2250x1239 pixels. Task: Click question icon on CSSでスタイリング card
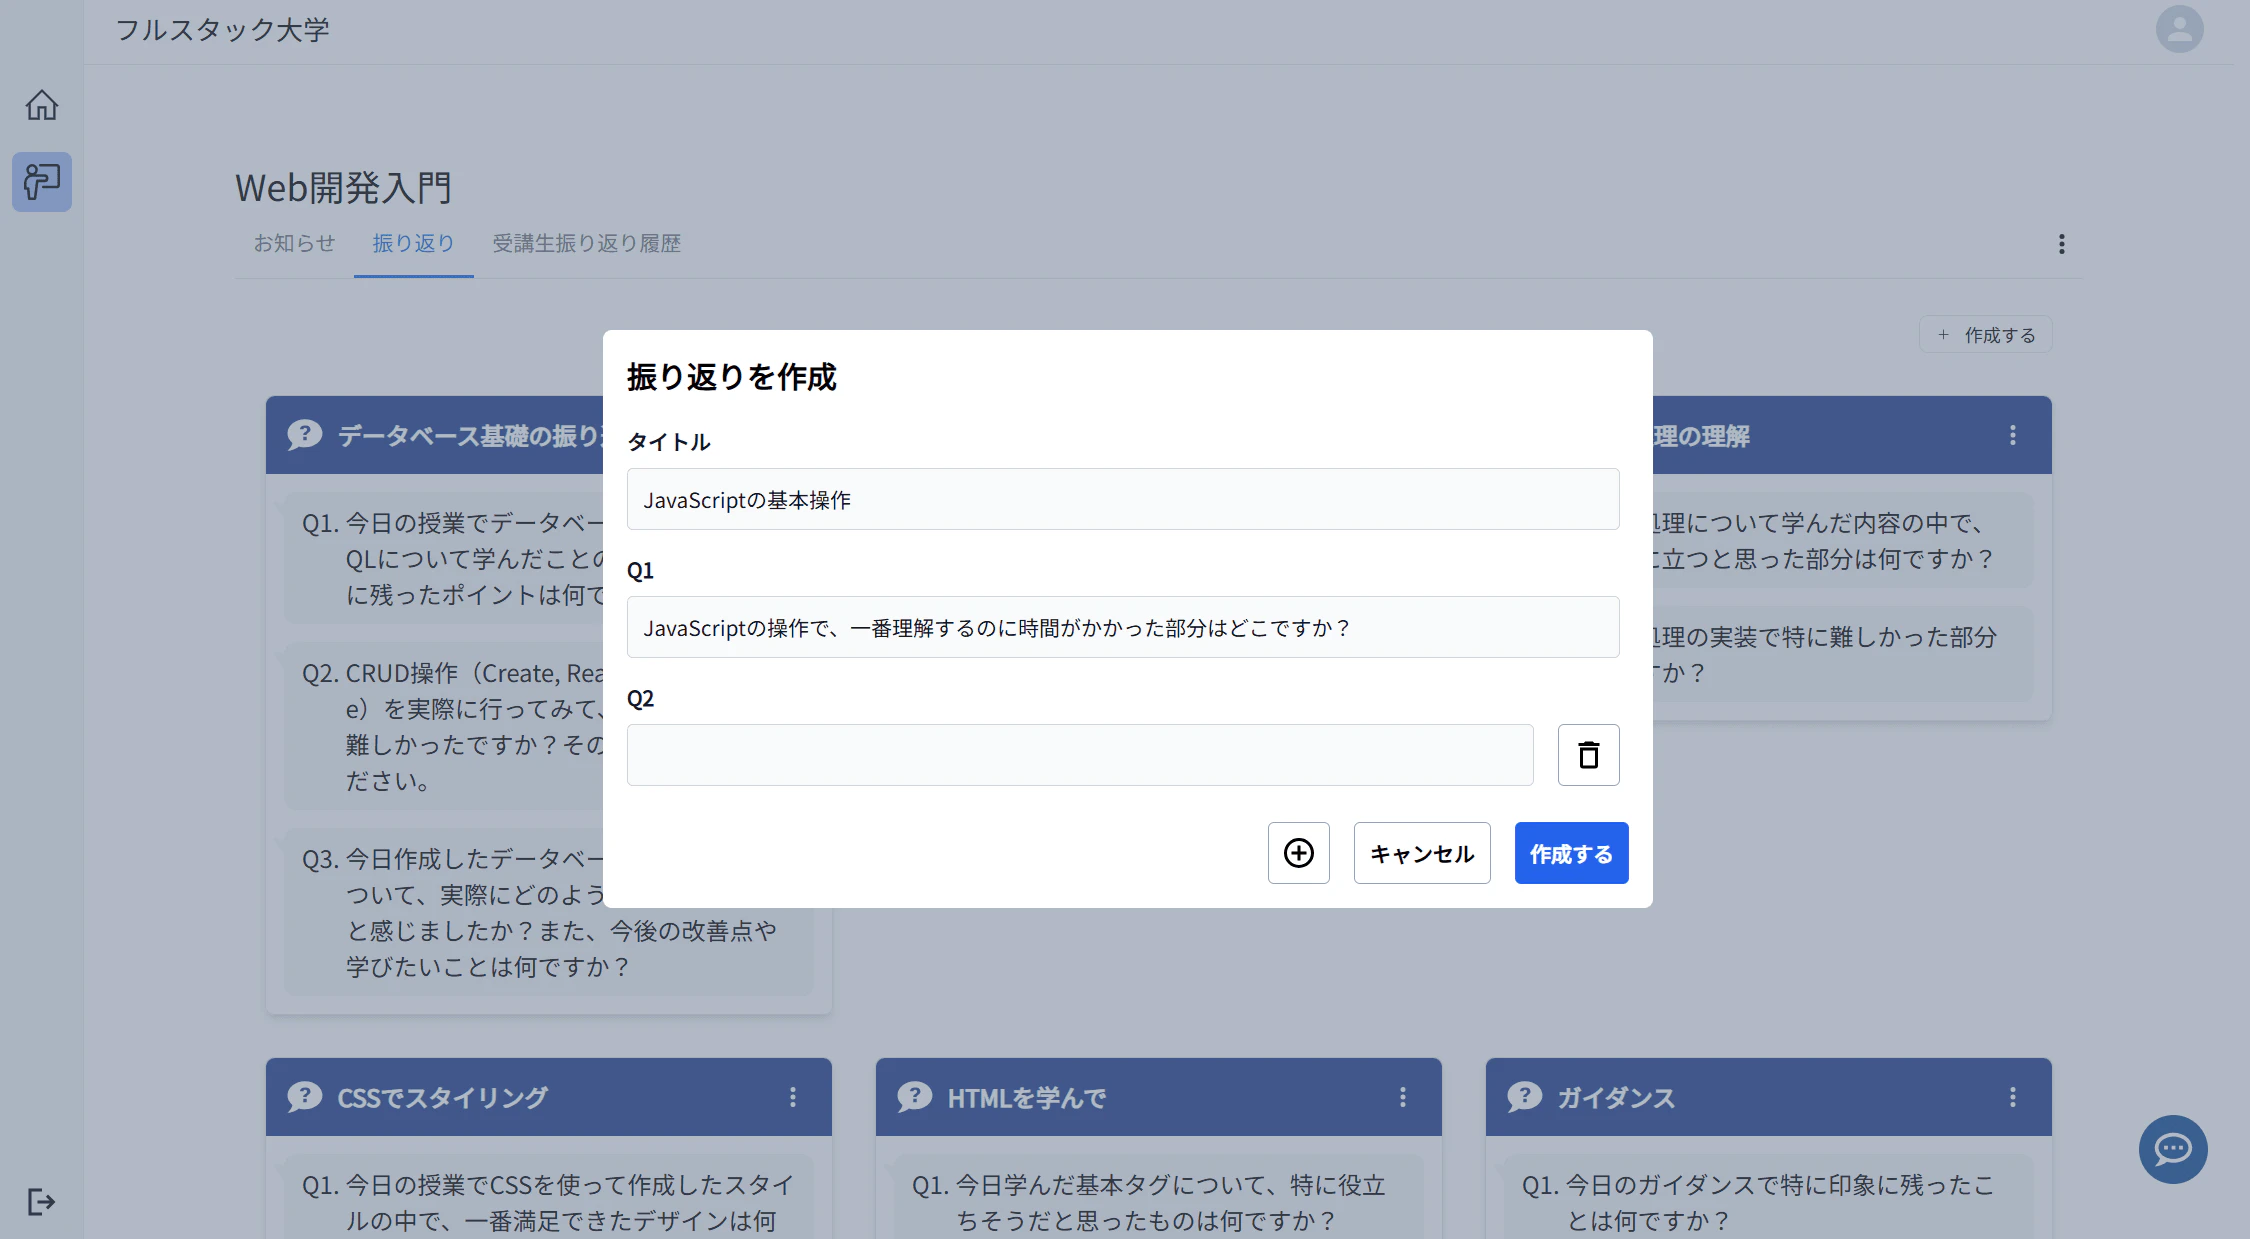[304, 1097]
